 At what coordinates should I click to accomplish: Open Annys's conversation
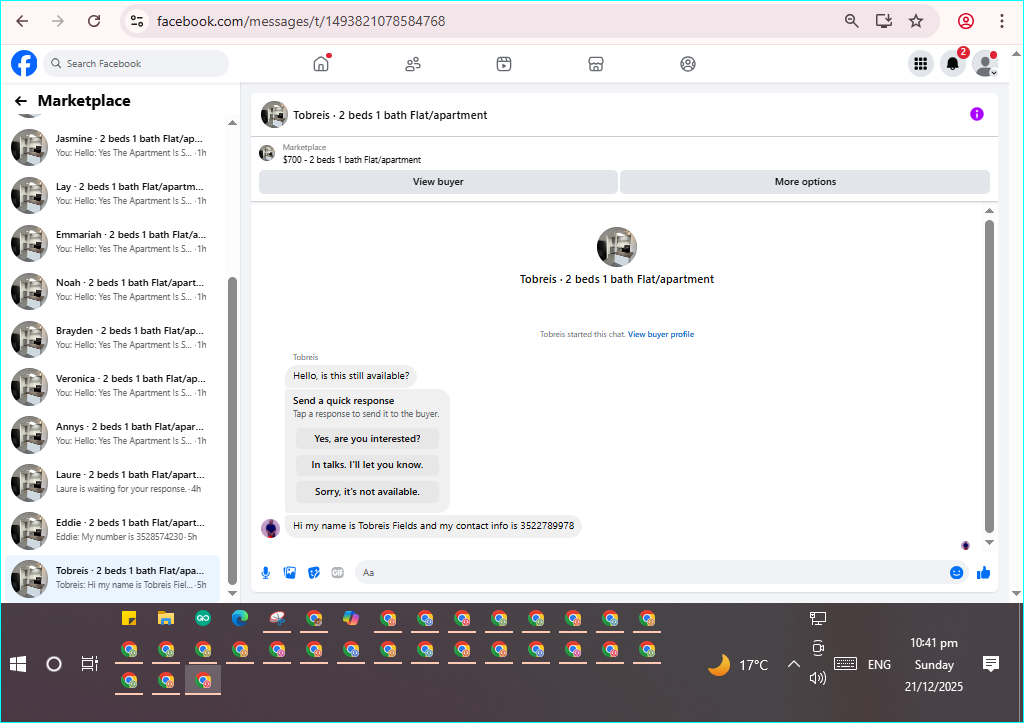tap(112, 434)
